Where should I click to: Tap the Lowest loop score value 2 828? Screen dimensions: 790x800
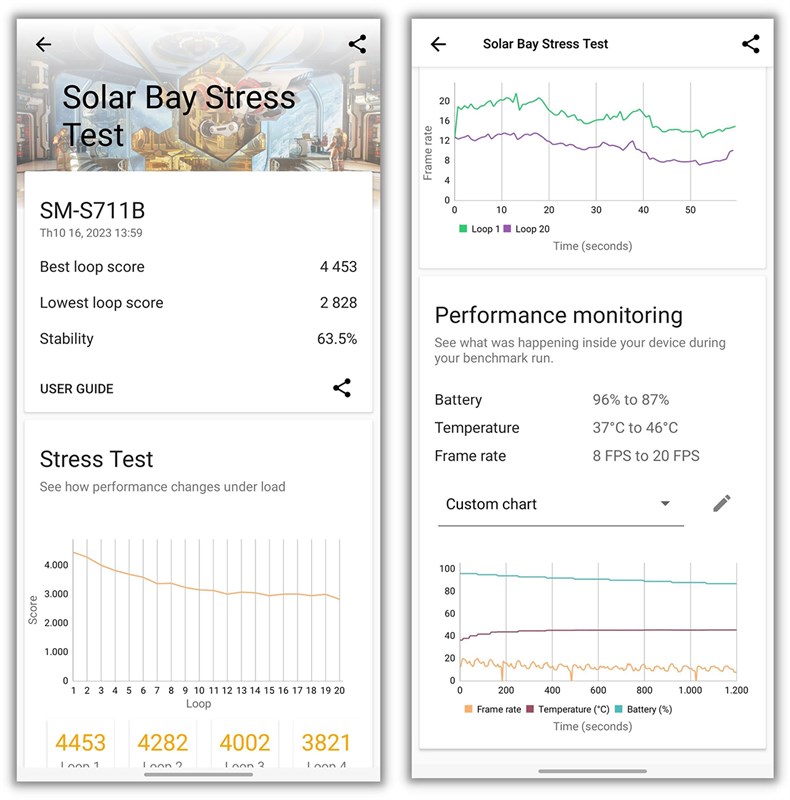(338, 303)
